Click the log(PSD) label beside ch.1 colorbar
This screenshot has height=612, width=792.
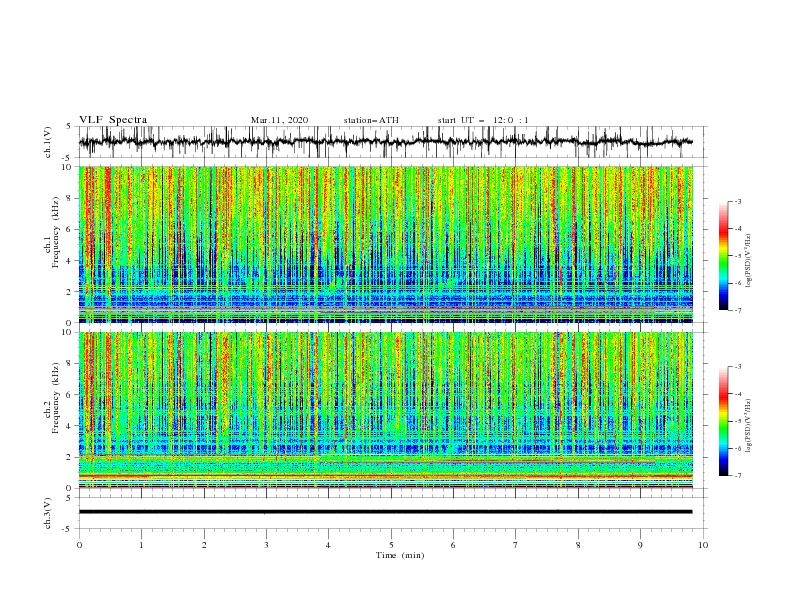coord(748,261)
